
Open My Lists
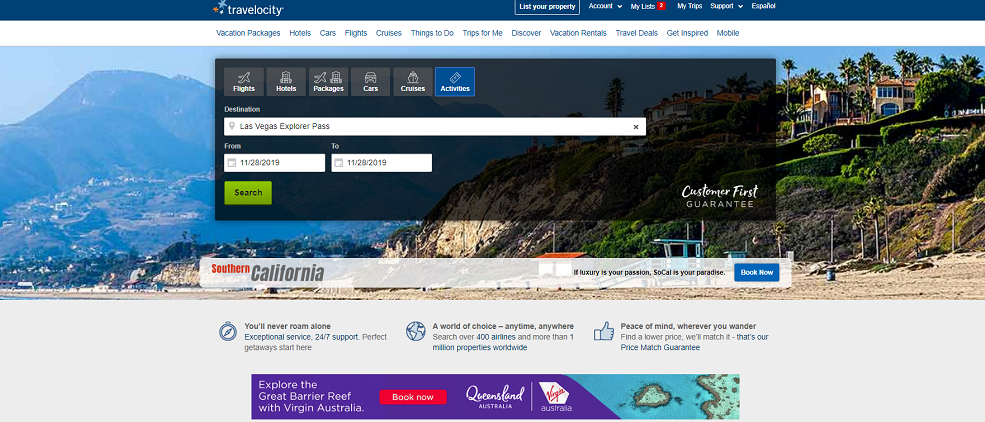[642, 6]
